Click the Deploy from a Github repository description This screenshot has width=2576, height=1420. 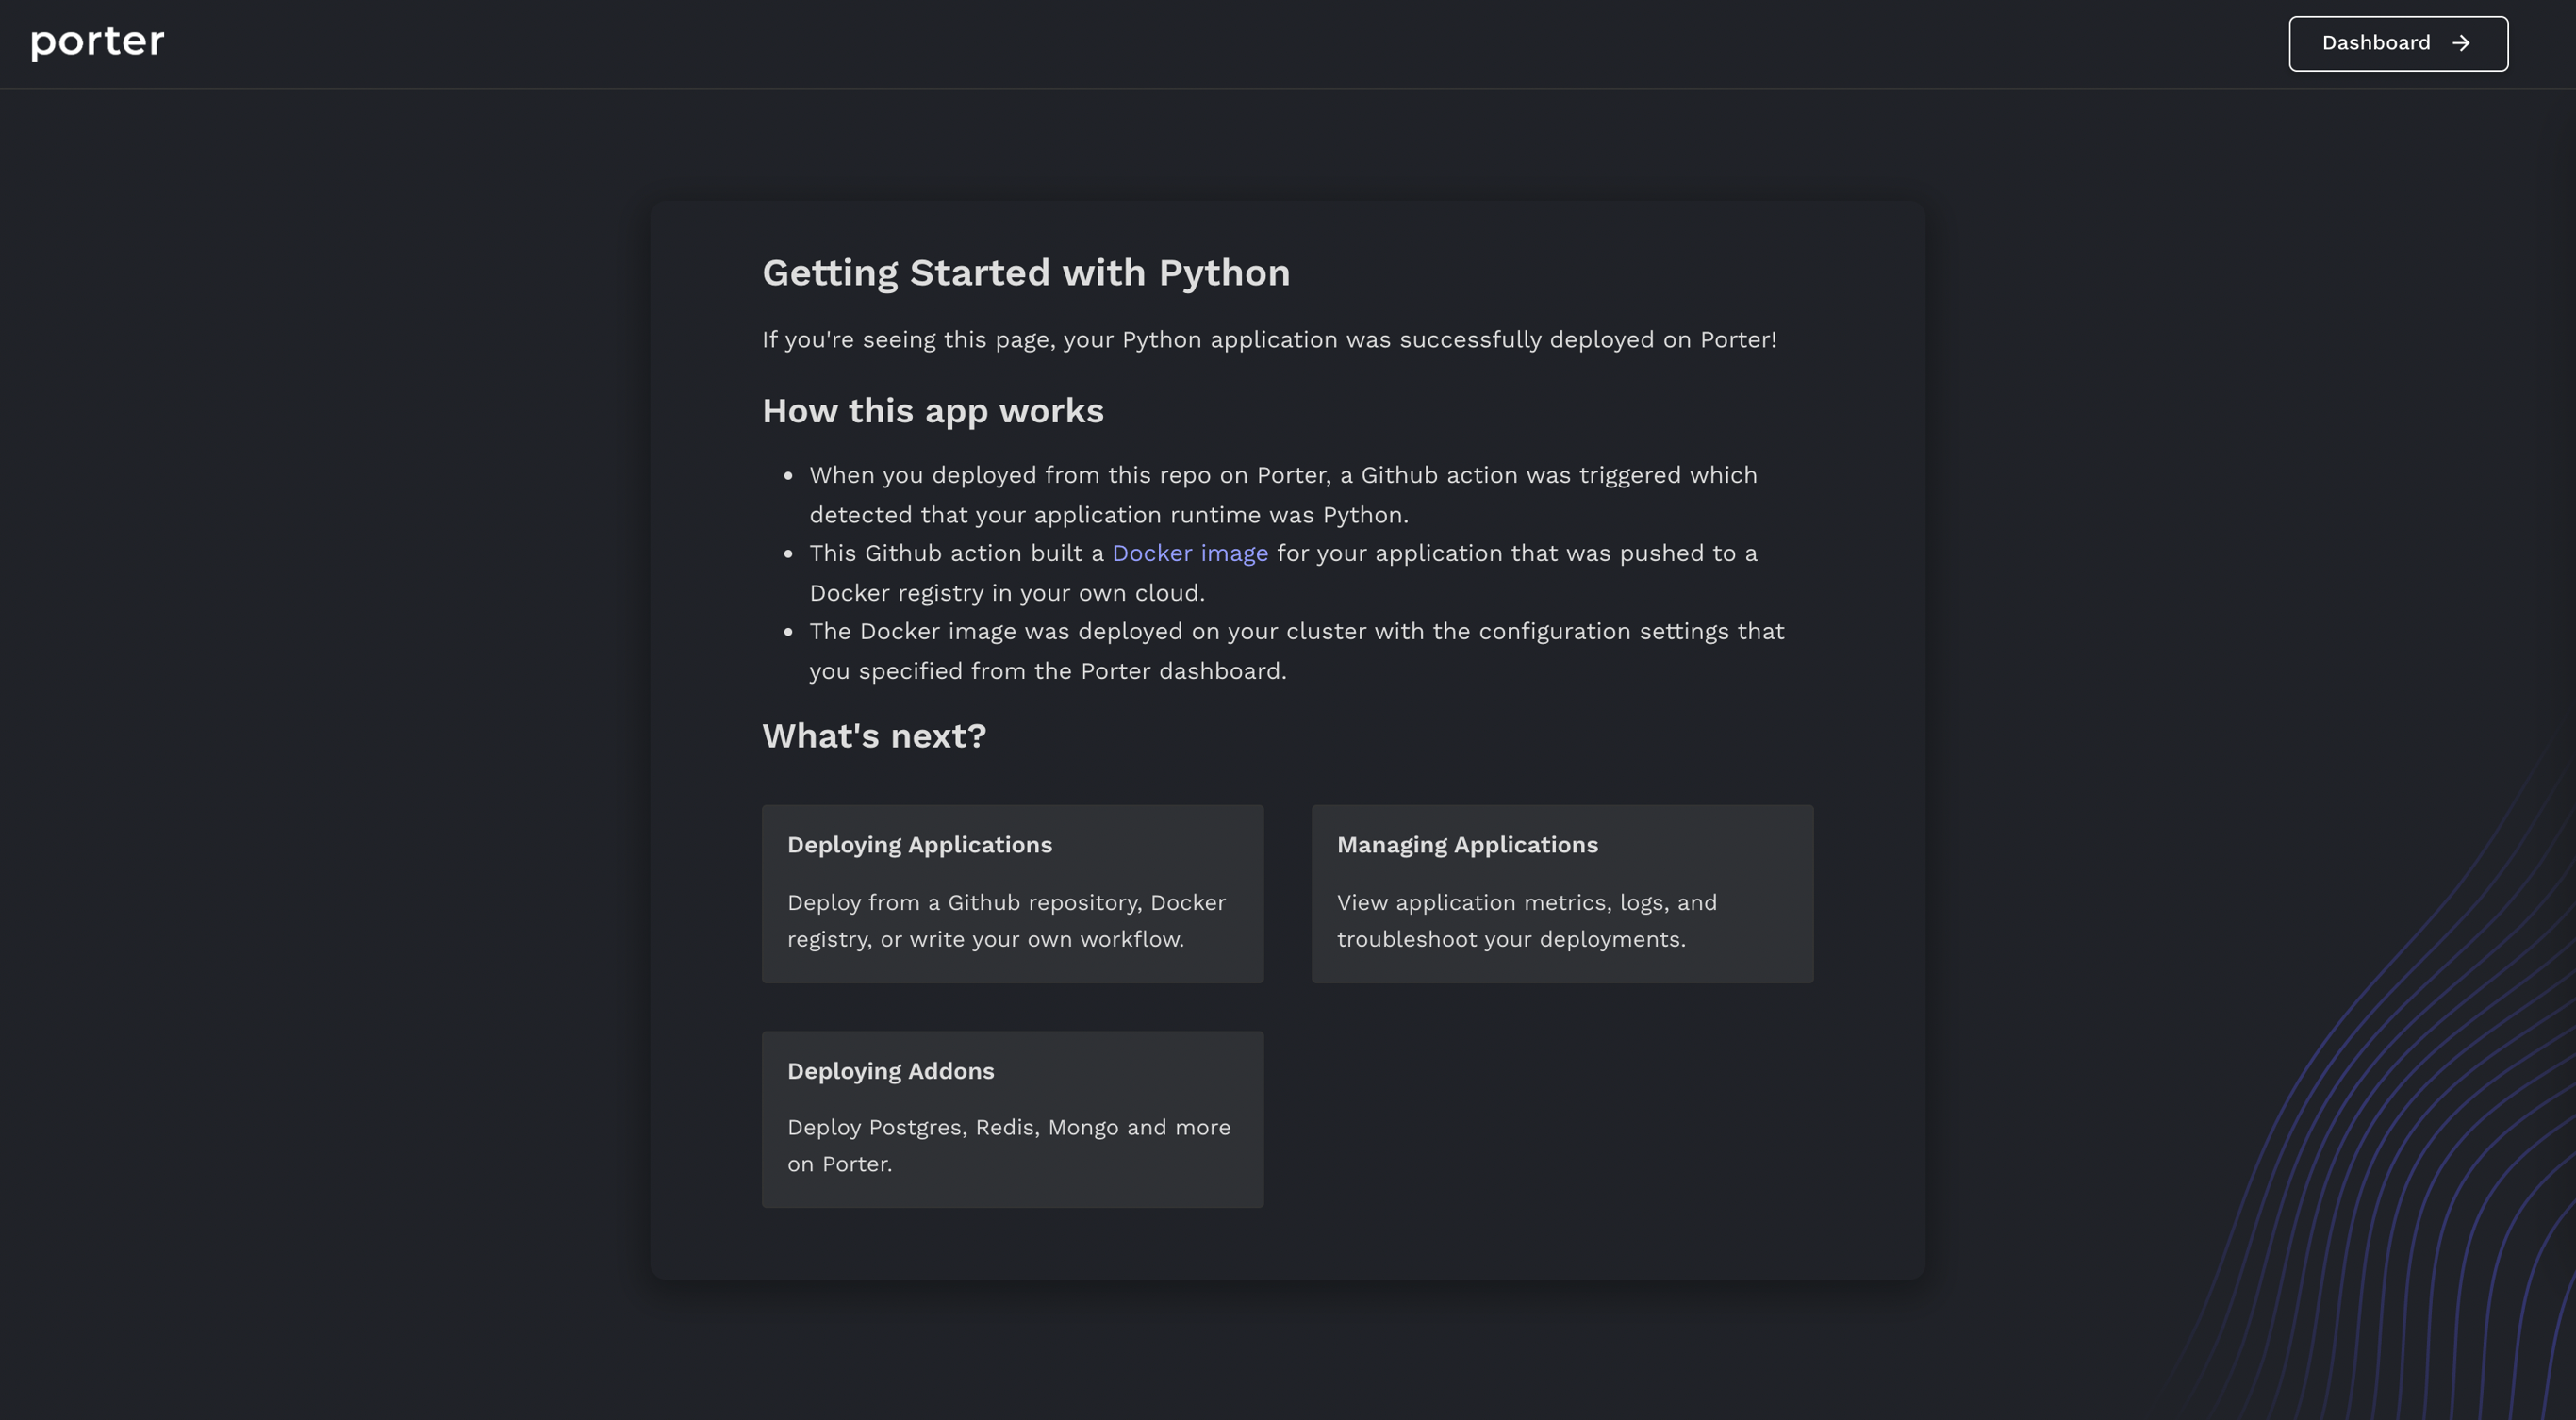(1006, 920)
